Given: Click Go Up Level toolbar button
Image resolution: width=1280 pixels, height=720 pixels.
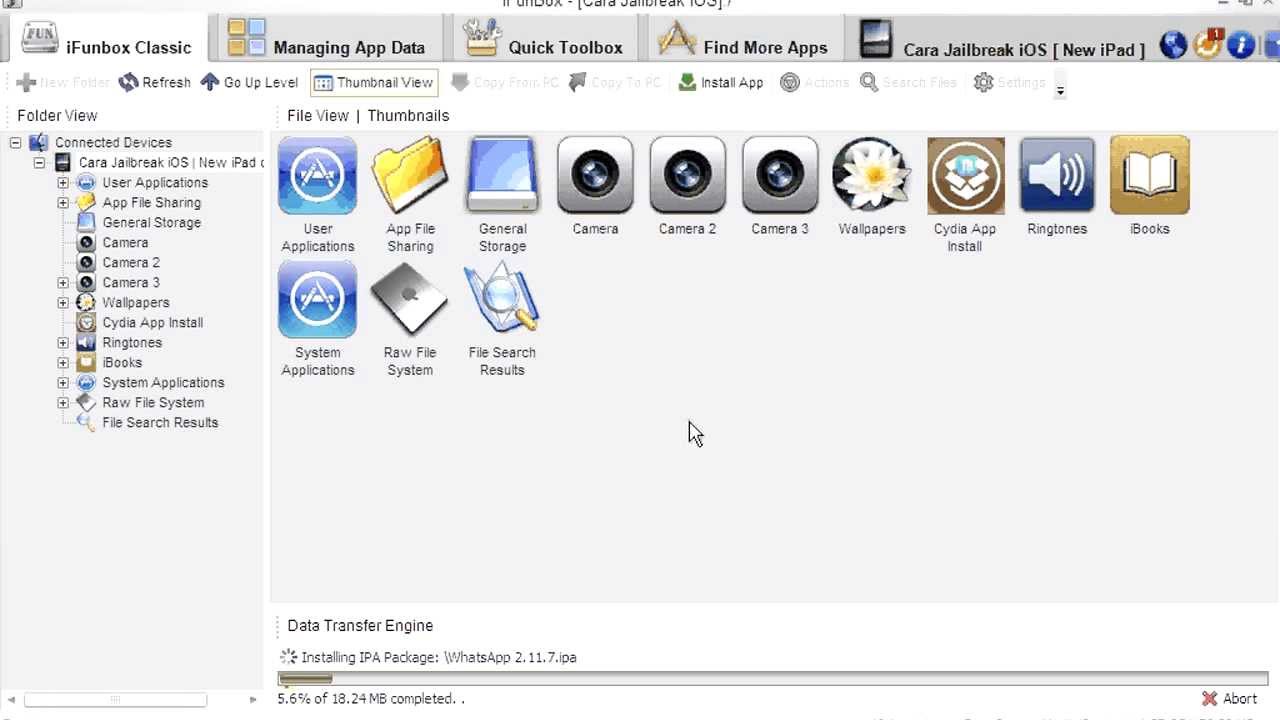Looking at the screenshot, I should tap(249, 82).
